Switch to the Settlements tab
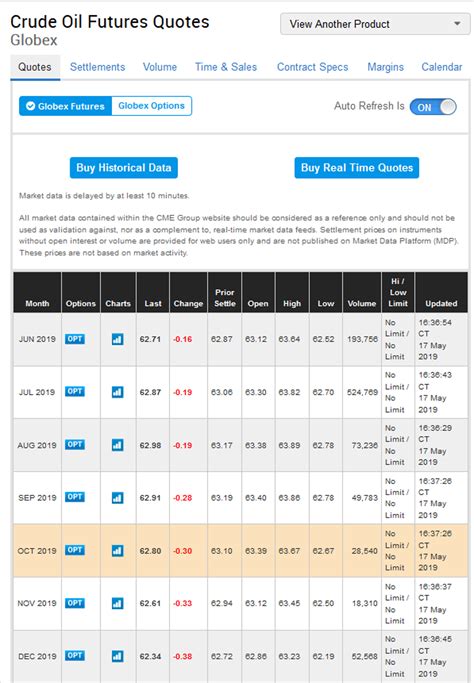Viewport: 474px width, 683px height. point(97,67)
